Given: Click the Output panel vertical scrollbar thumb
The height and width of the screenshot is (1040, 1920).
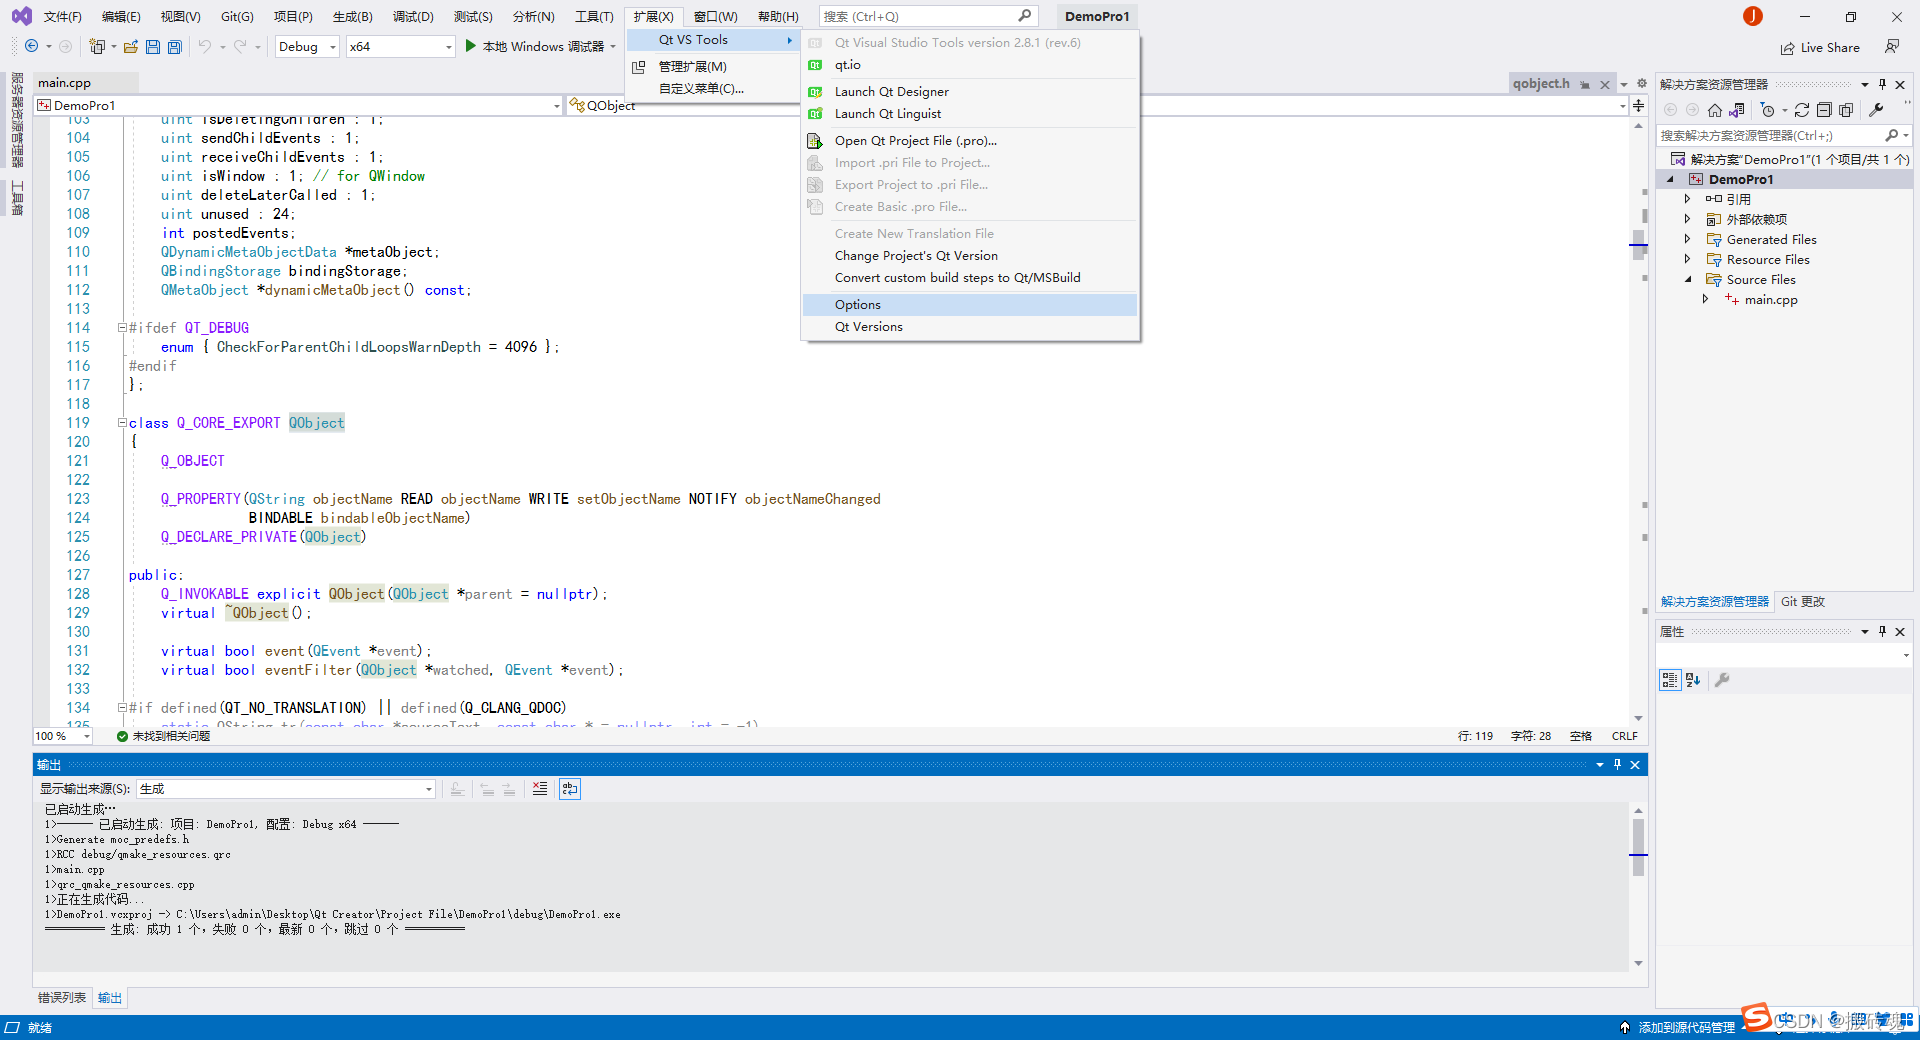Looking at the screenshot, I should click(x=1638, y=847).
